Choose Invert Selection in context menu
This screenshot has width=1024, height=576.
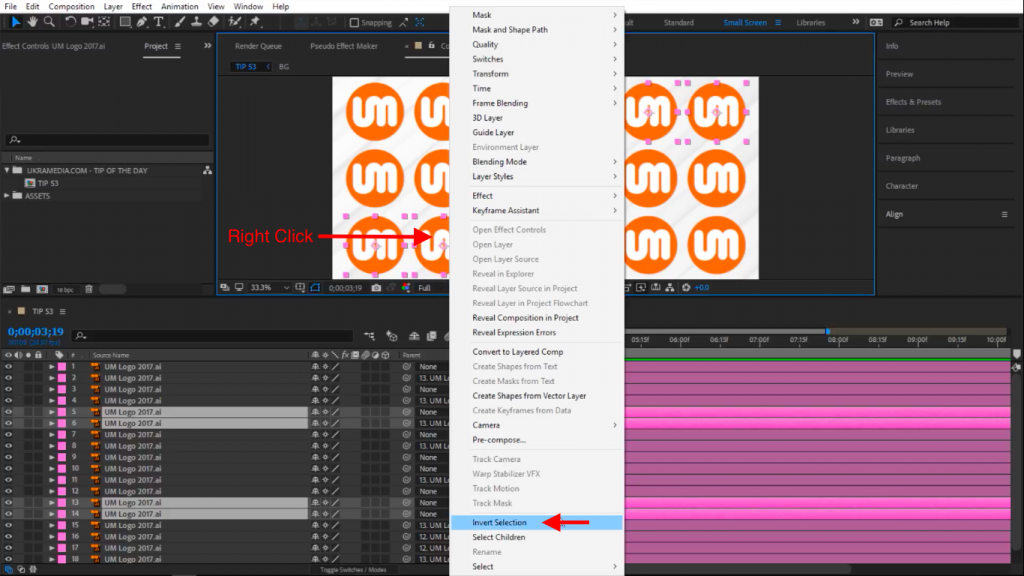point(536,522)
